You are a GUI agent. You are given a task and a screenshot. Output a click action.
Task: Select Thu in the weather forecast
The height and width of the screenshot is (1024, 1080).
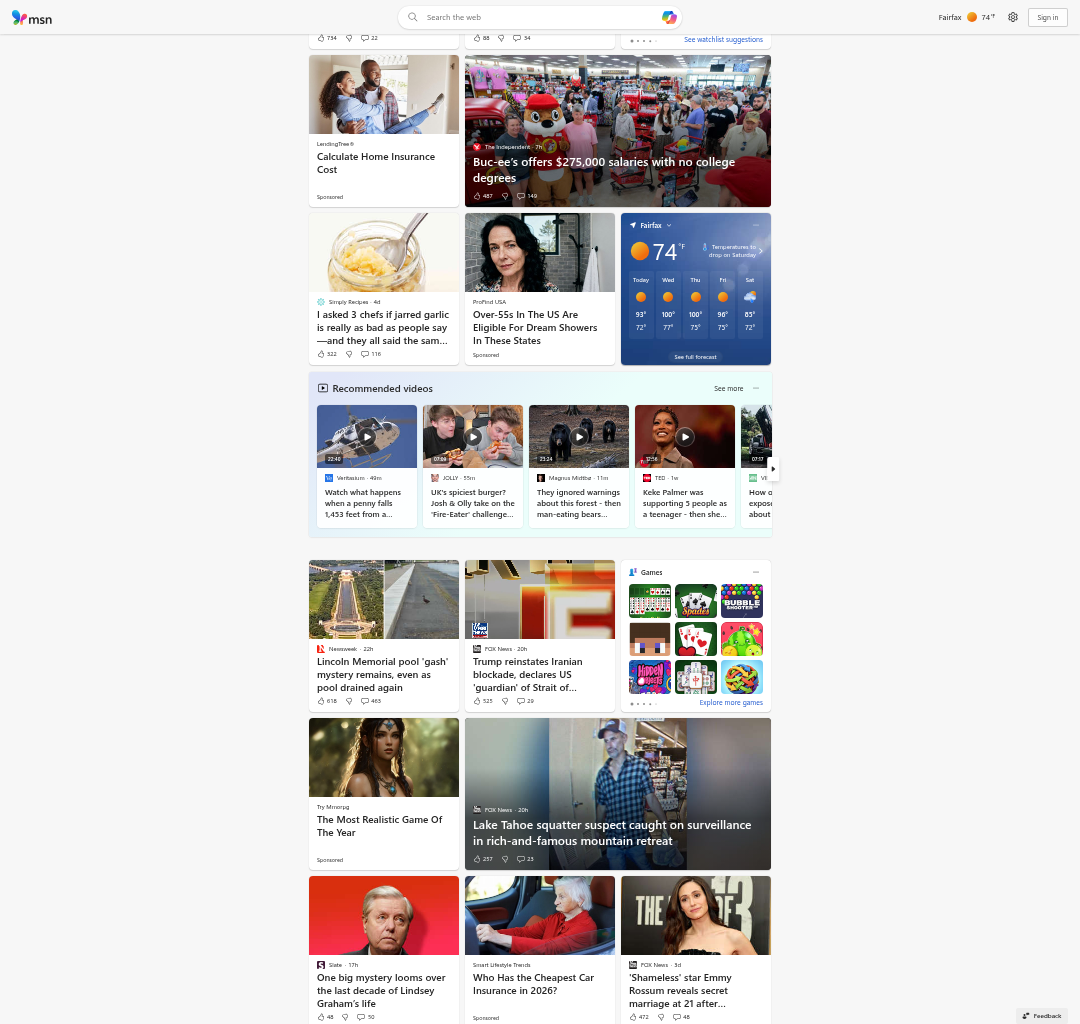(x=696, y=304)
